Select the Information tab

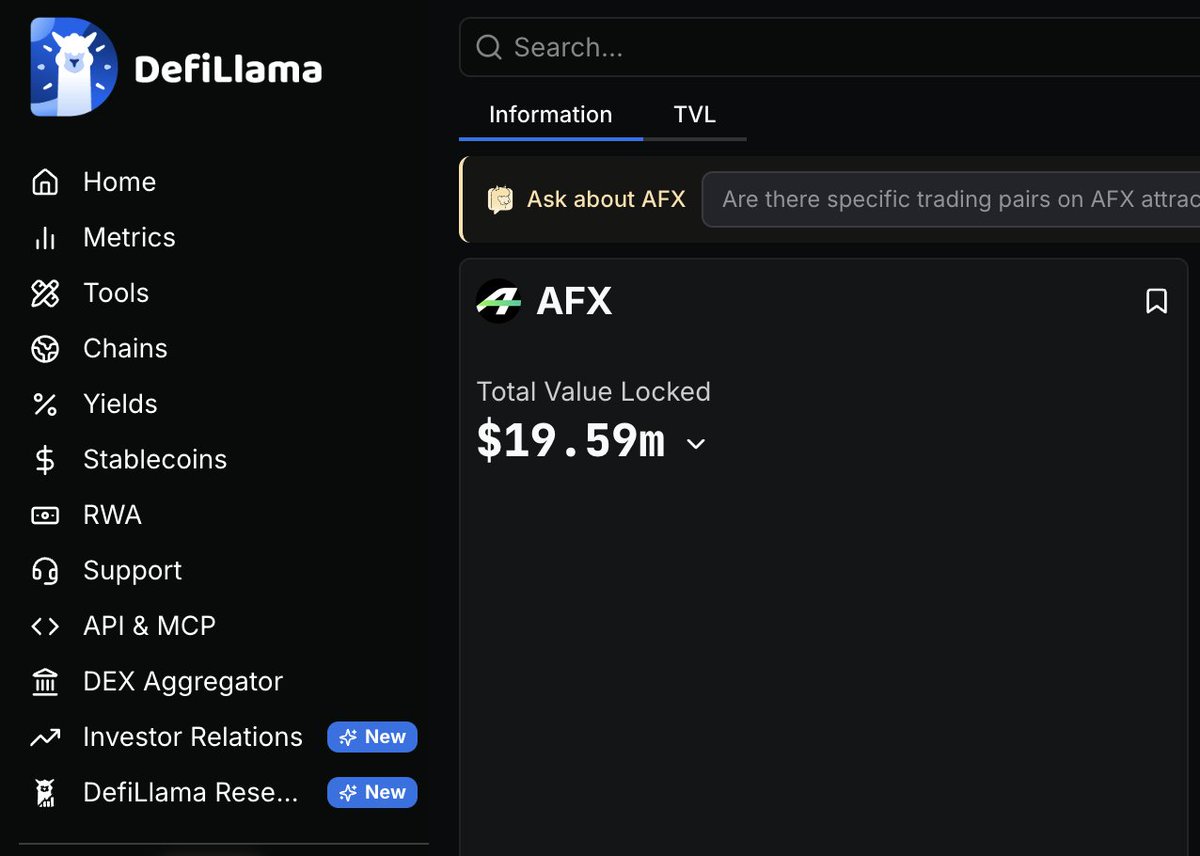(550, 115)
